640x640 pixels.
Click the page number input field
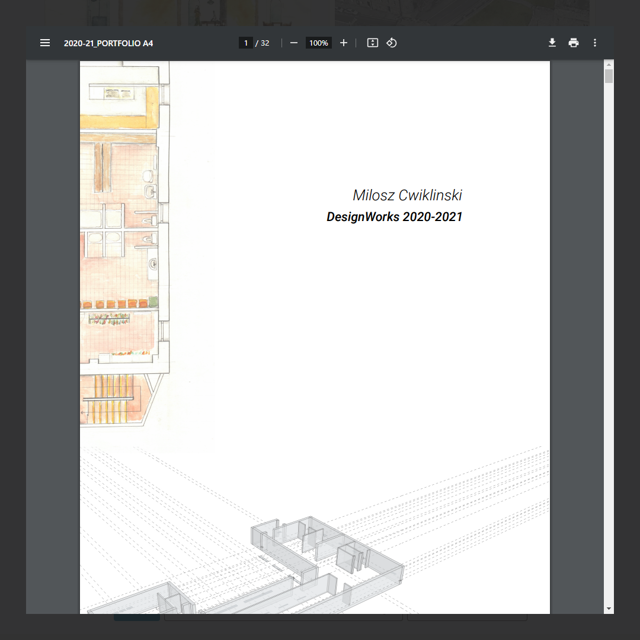click(245, 43)
